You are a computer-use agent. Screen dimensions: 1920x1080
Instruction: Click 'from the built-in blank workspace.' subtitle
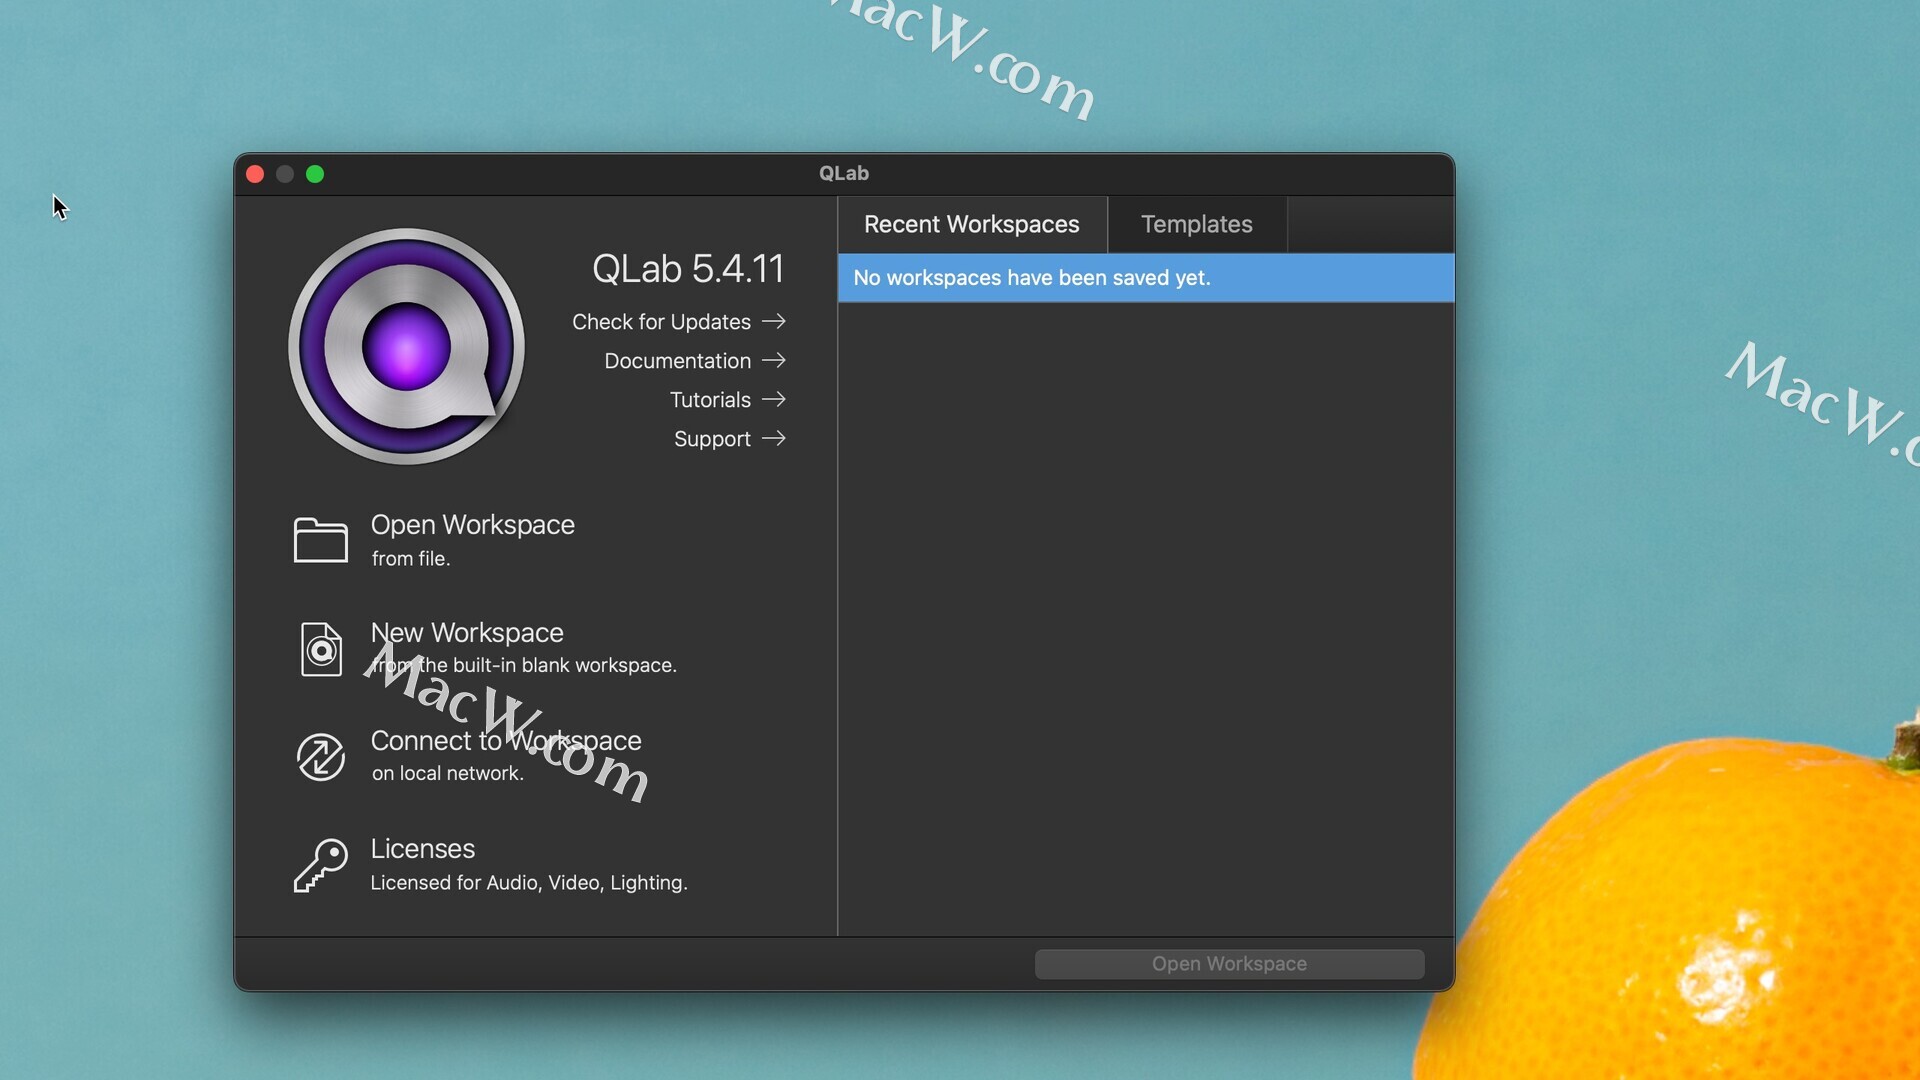coord(524,665)
